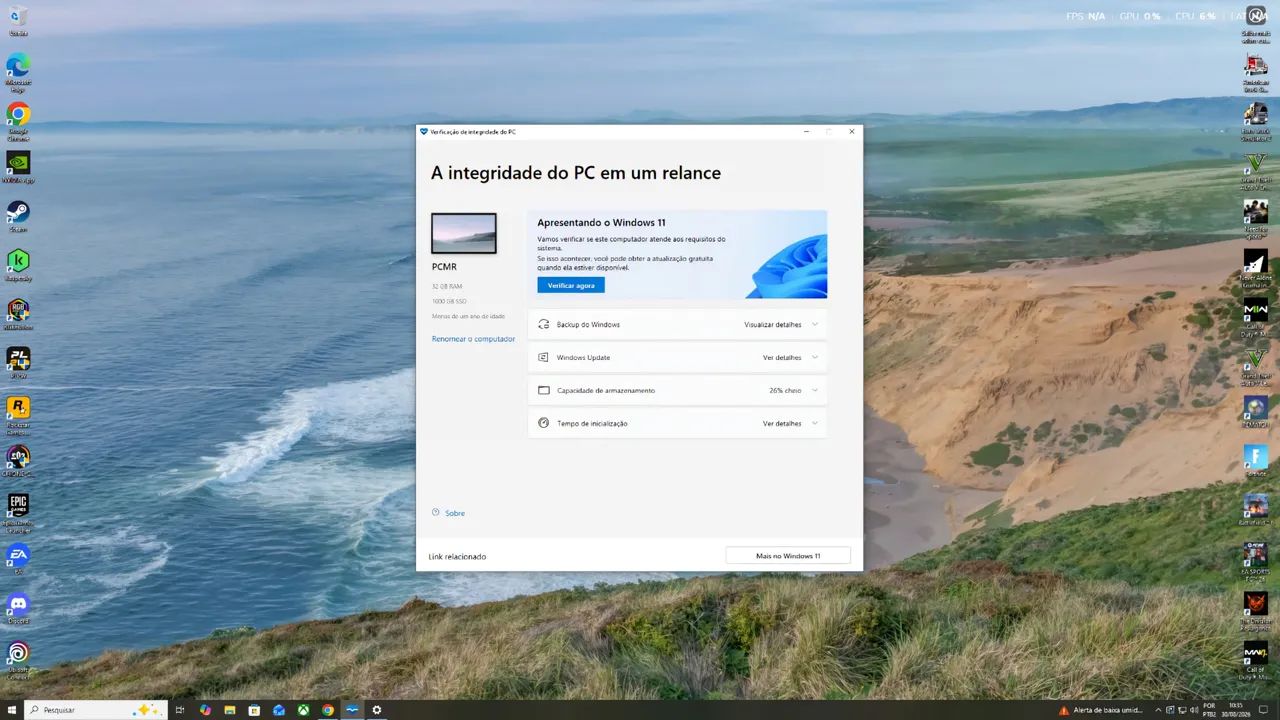Viewport: 1280px width, 720px height.
Task: Select the EA SPORTS FC desktop shortcut
Action: [x=1255, y=559]
